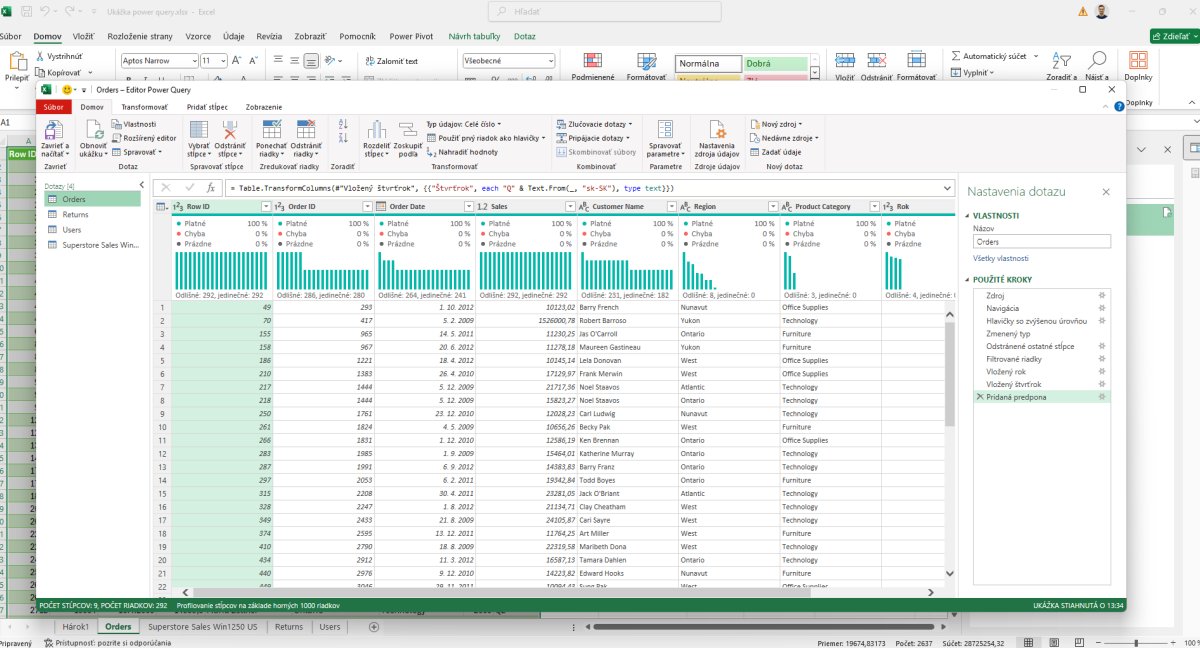1200x648 pixels.
Task: Click Rozdeliť stĺpec icon
Action: click(376, 130)
